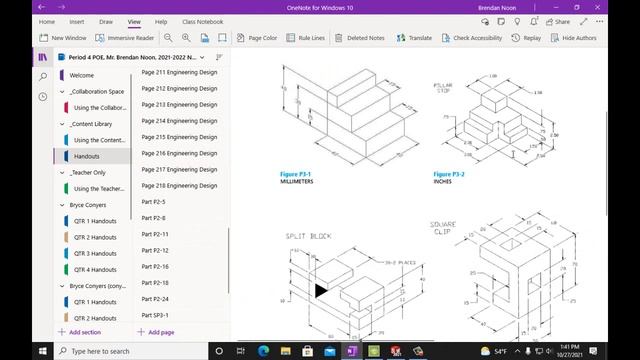Click the full page view icon
Image resolution: width=640 pixels, height=360 pixels.
(x=222, y=38)
